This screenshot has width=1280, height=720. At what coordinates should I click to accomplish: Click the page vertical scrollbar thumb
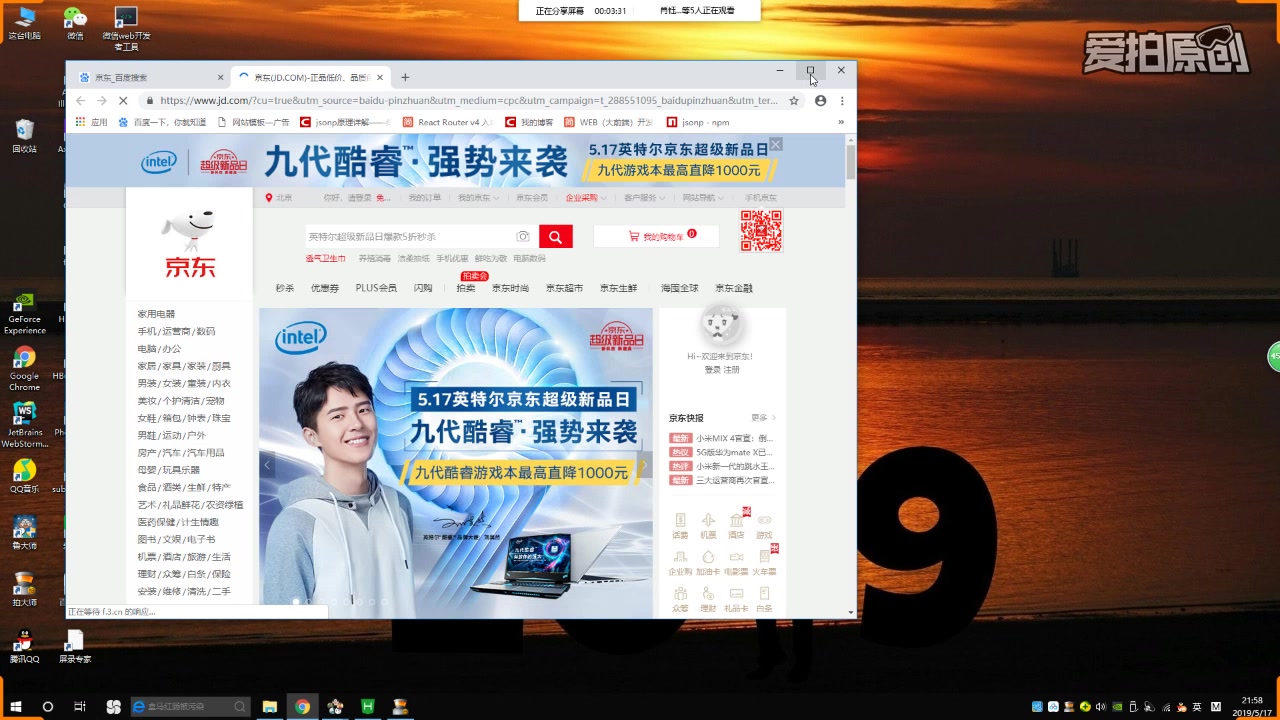point(851,162)
